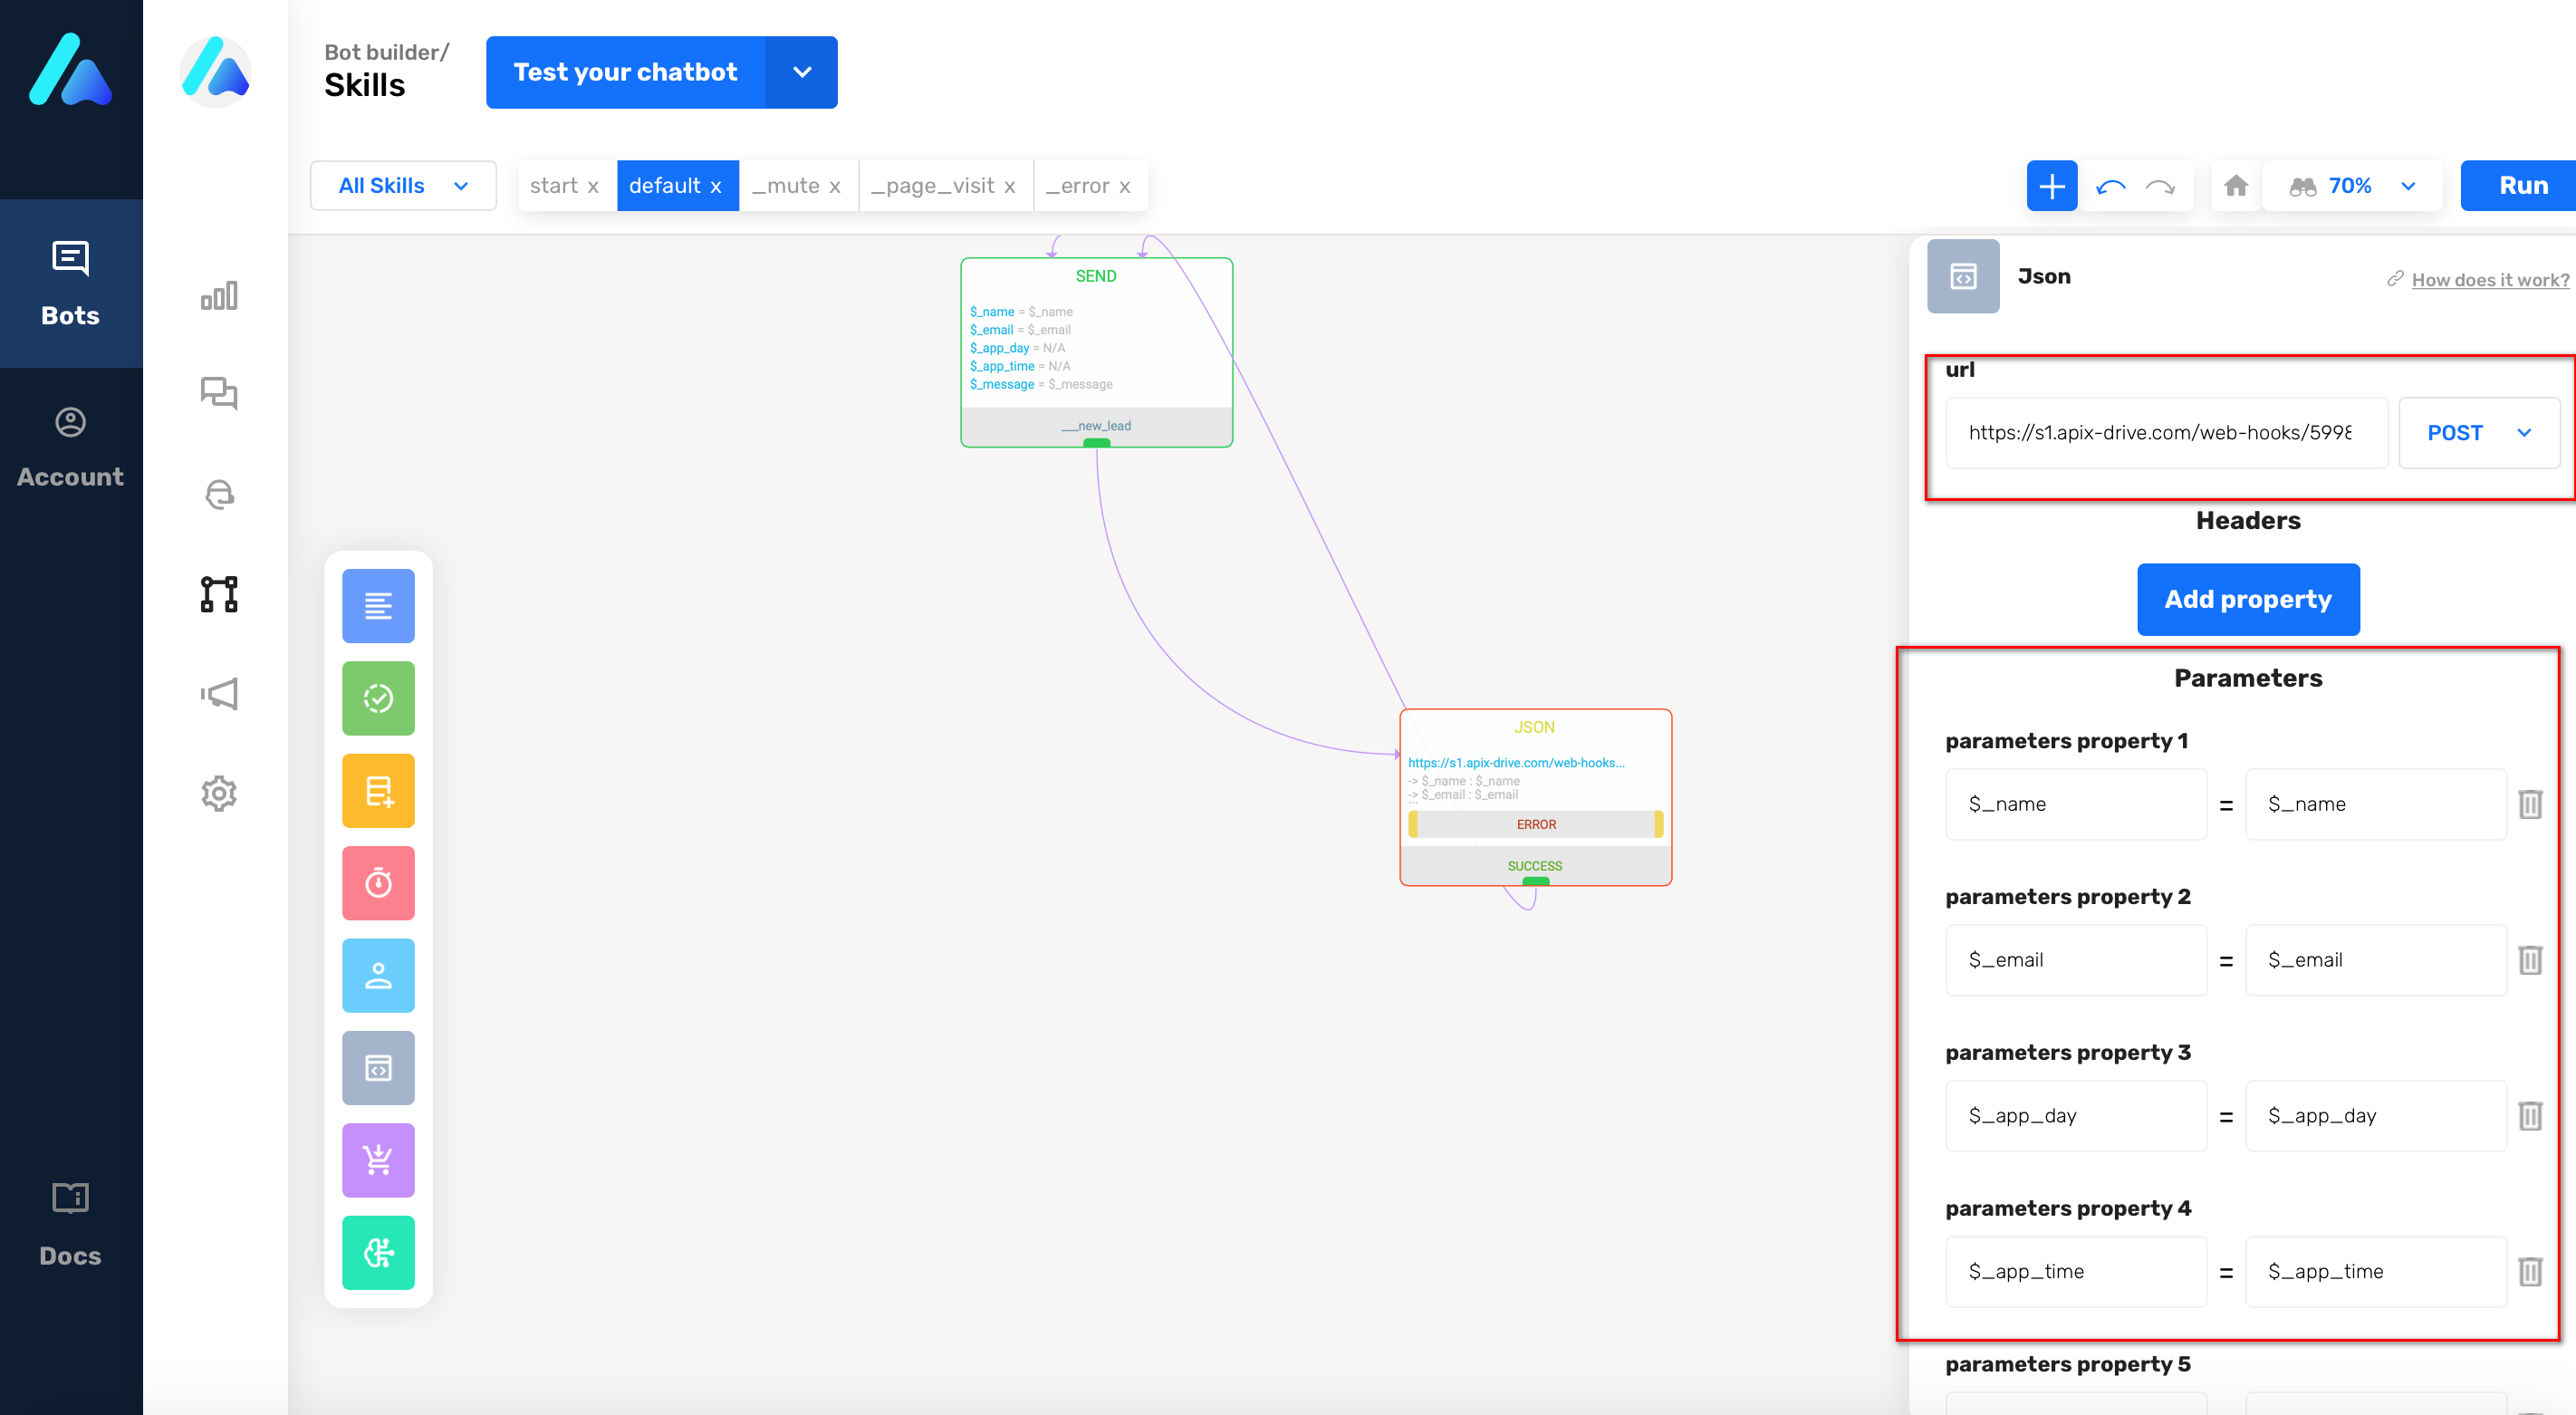Open the Docs section
The height and width of the screenshot is (1415, 2576).
coord(70,1225)
